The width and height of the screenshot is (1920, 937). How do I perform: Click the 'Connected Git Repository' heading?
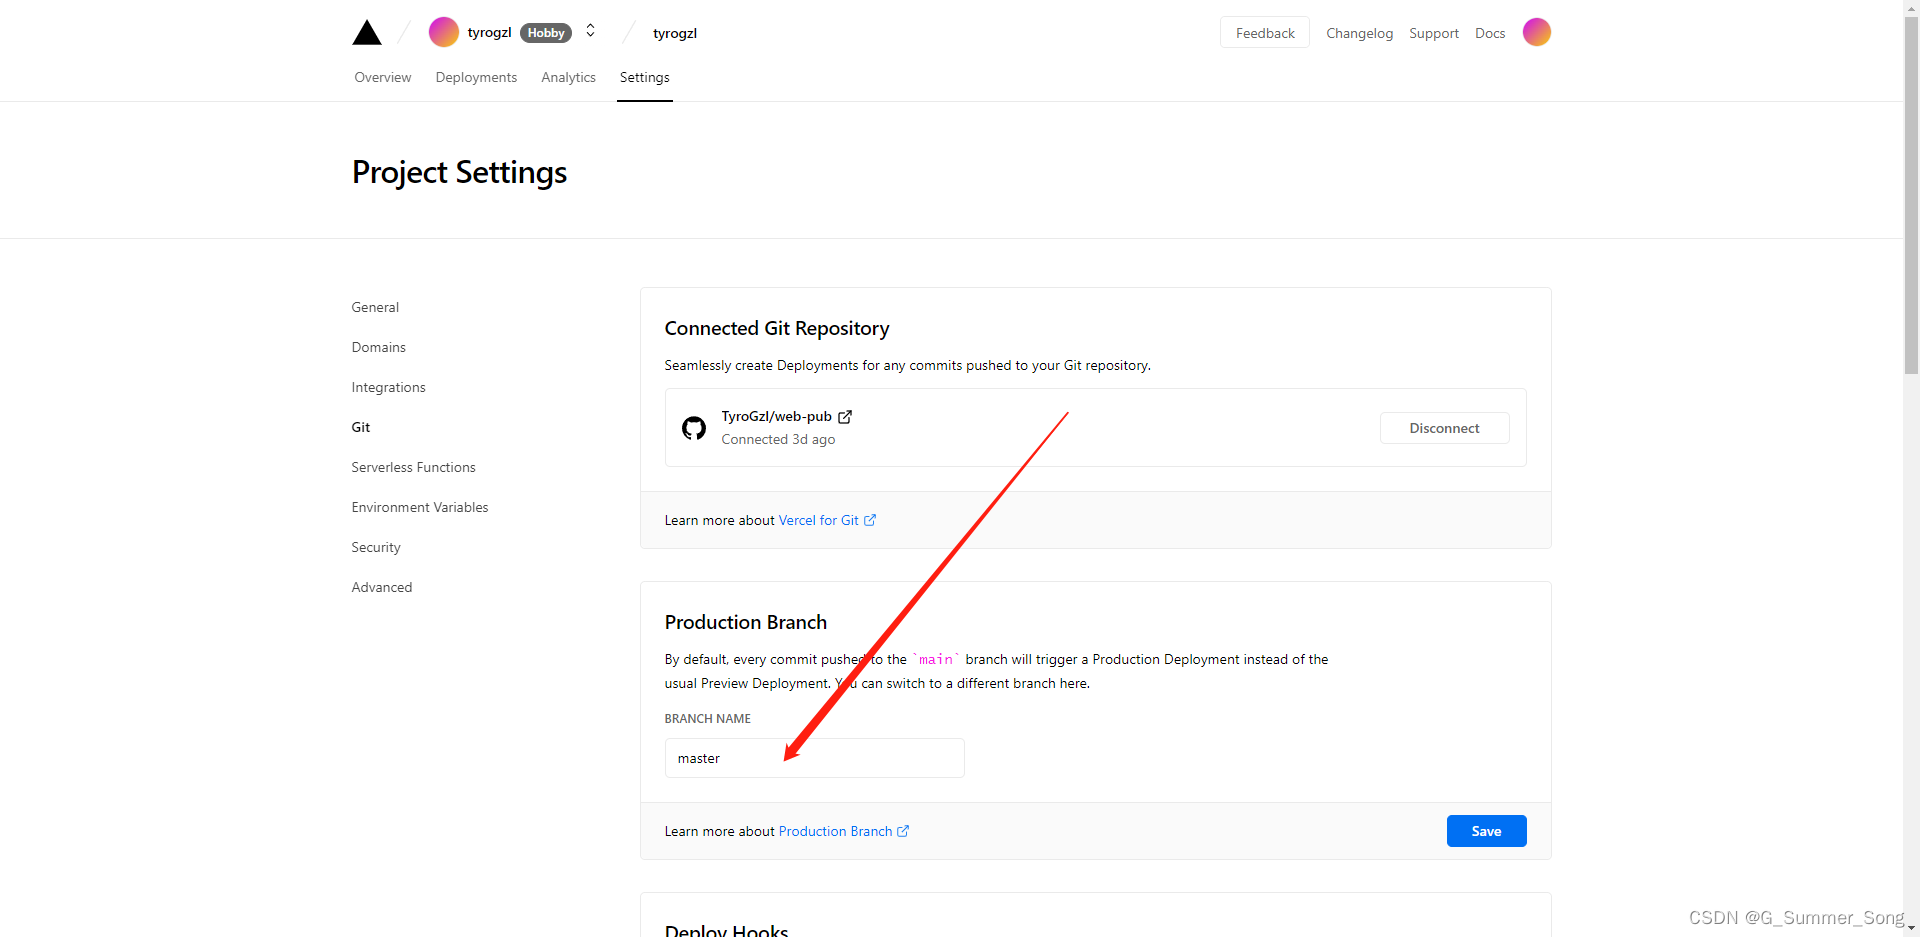tap(777, 328)
